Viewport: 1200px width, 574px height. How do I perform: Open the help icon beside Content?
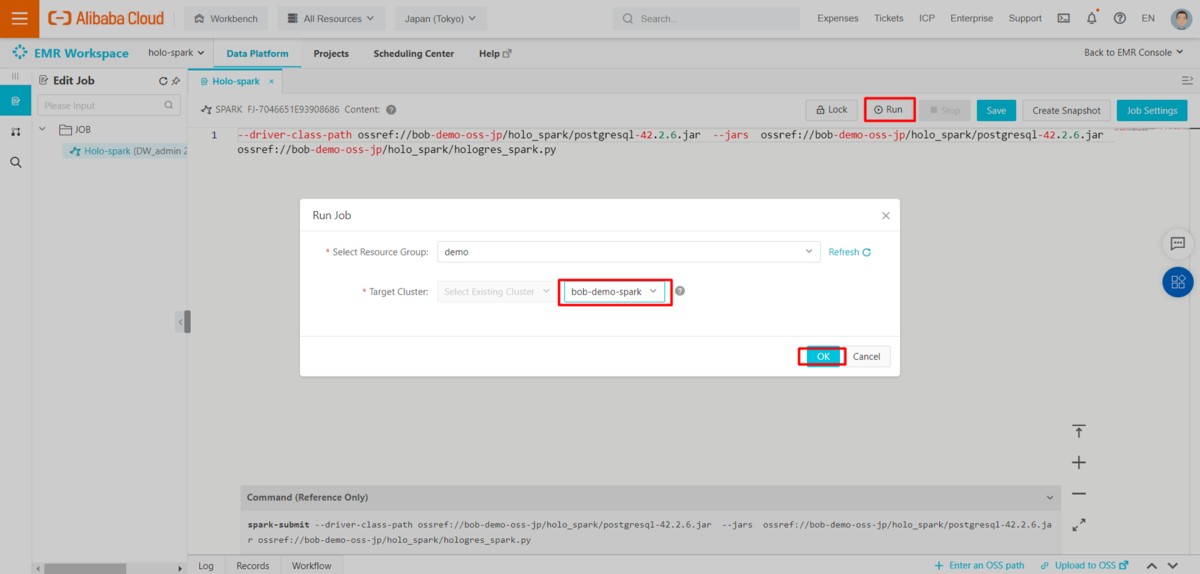click(x=391, y=110)
